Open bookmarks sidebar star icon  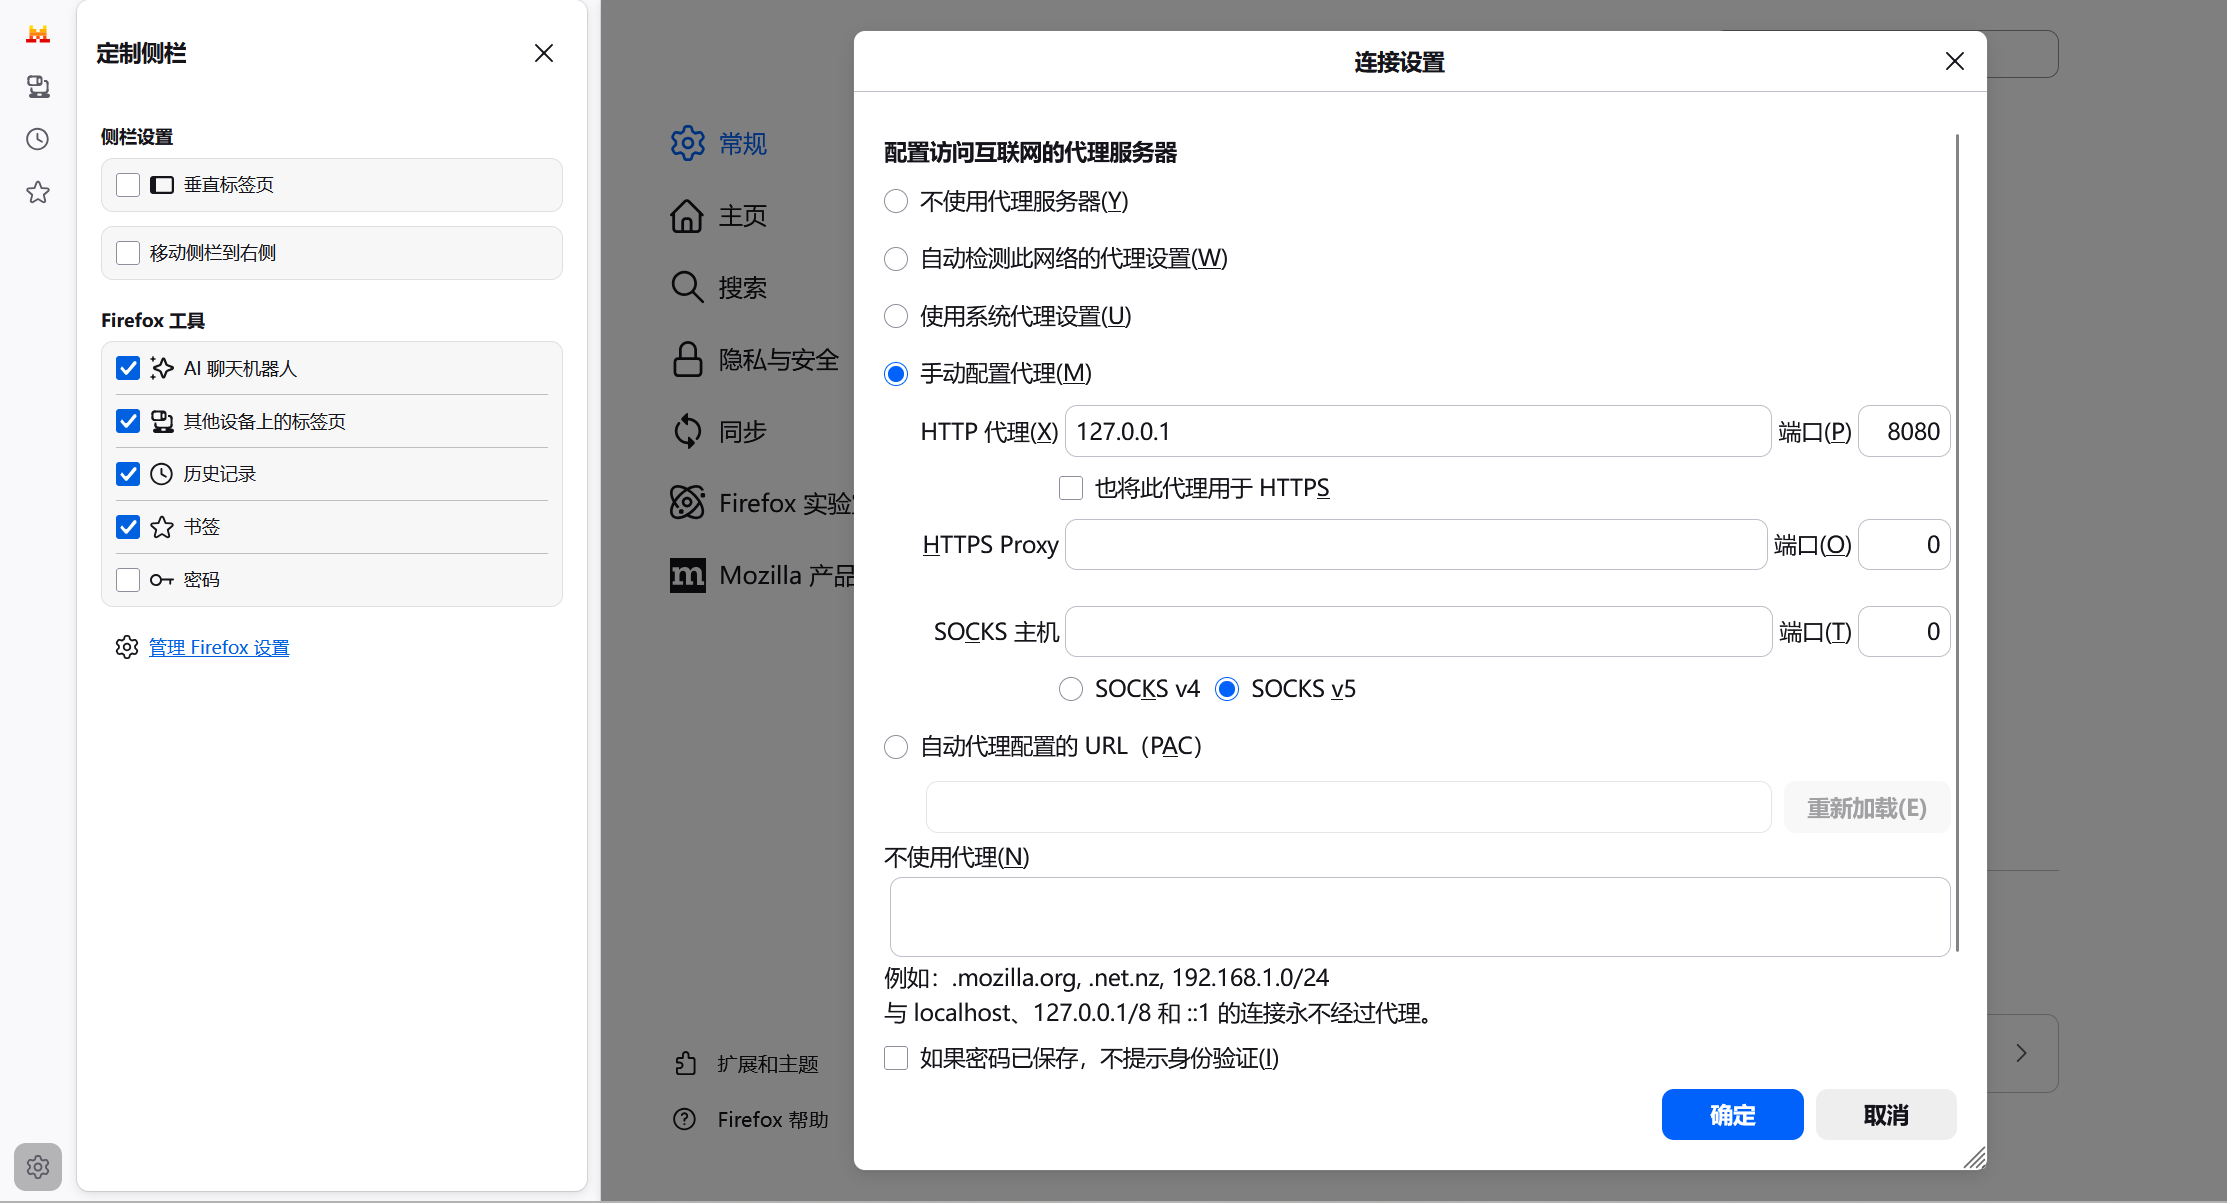(38, 192)
